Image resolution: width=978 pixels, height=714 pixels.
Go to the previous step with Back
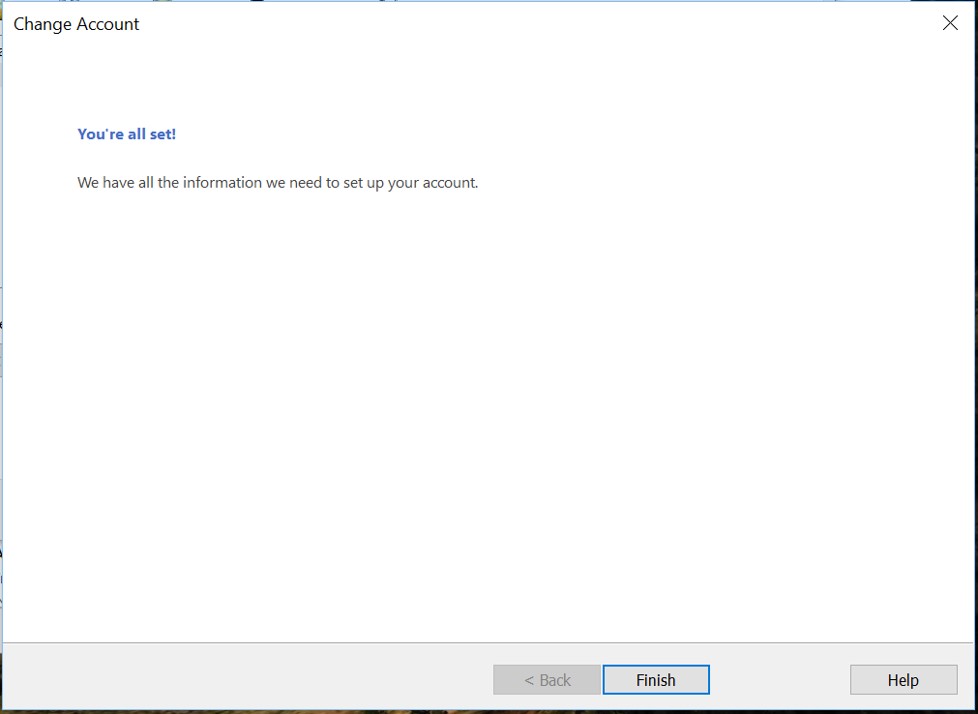pyautogui.click(x=546, y=680)
